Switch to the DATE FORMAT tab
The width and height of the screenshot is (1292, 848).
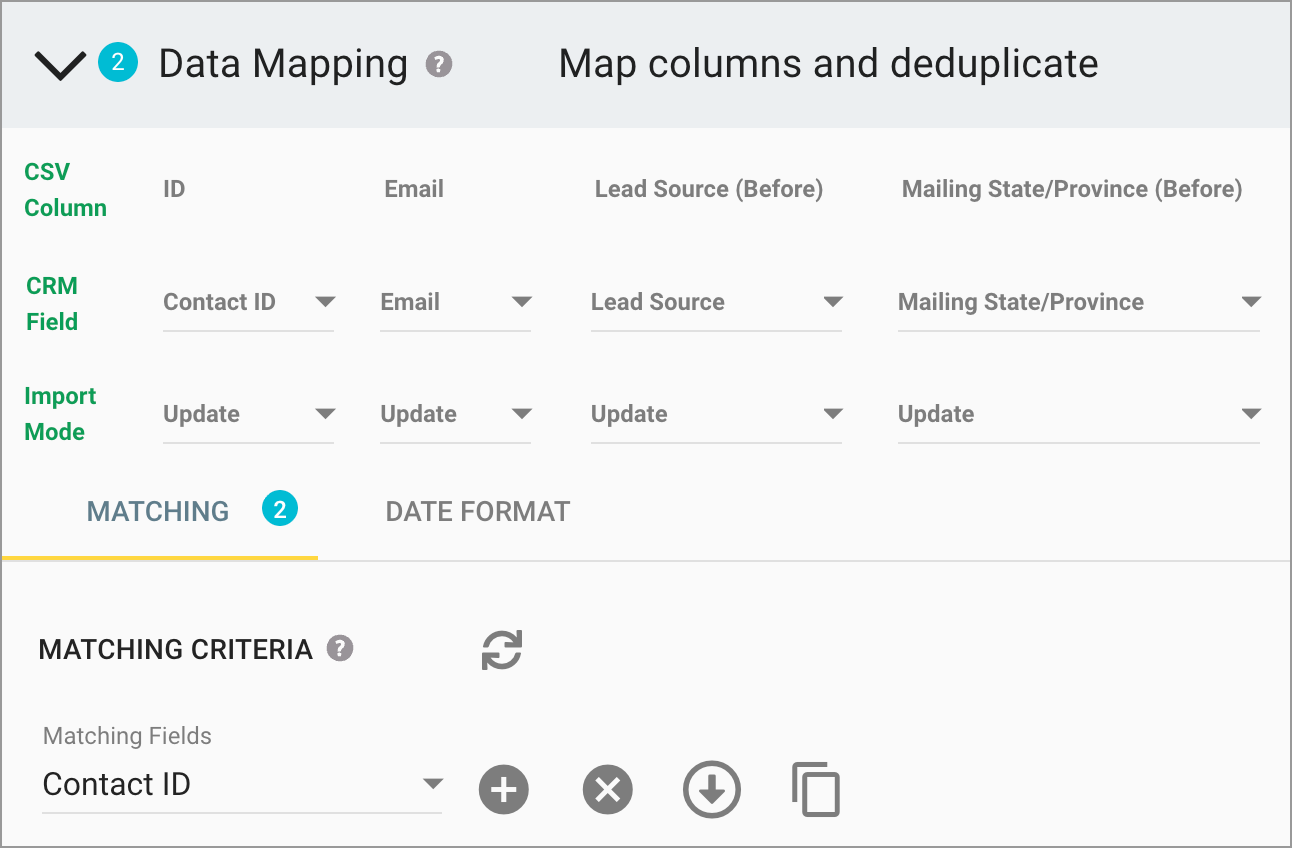pos(477,511)
